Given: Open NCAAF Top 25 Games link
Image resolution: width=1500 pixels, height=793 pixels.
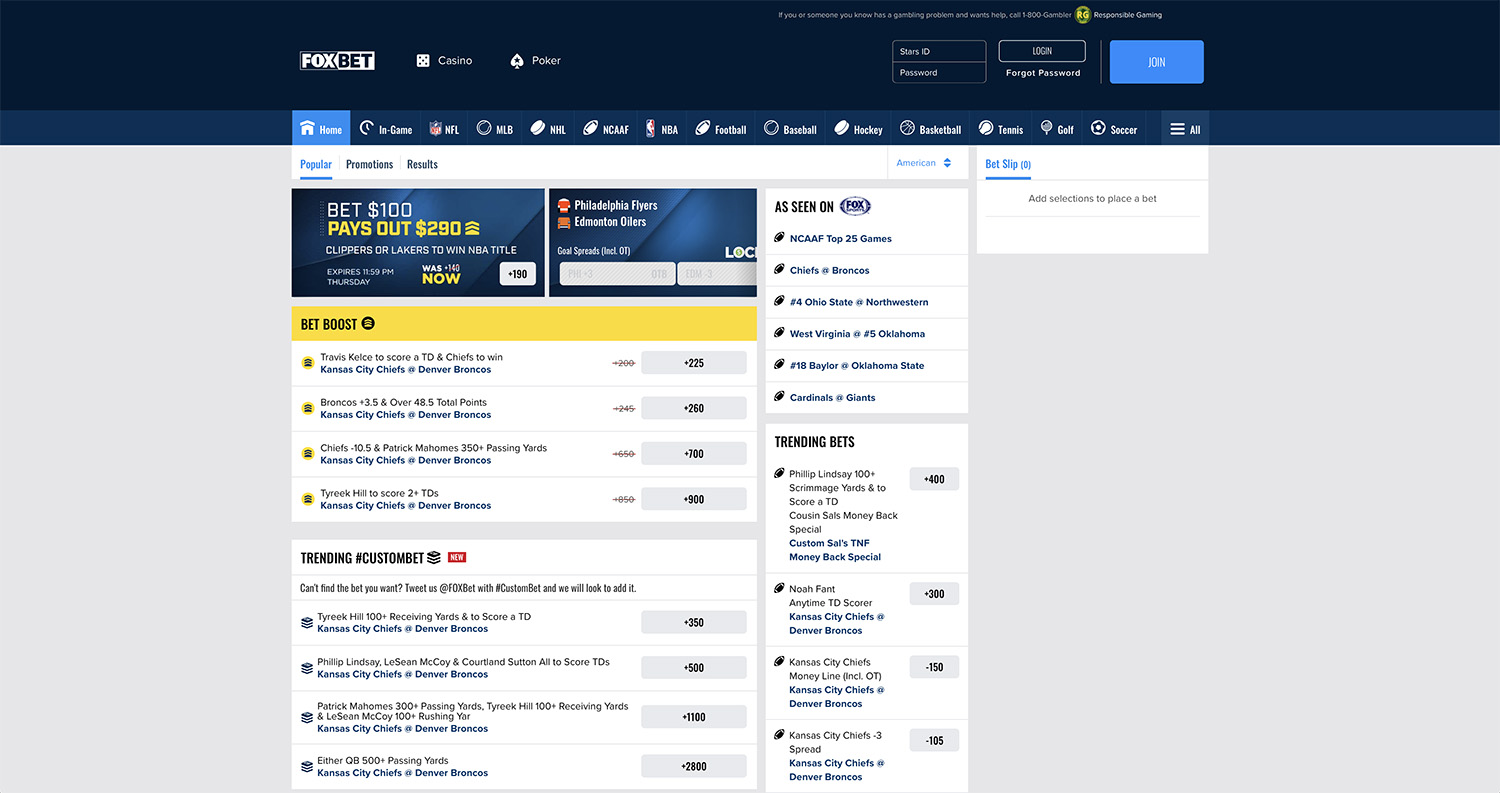Looking at the screenshot, I should coord(841,239).
